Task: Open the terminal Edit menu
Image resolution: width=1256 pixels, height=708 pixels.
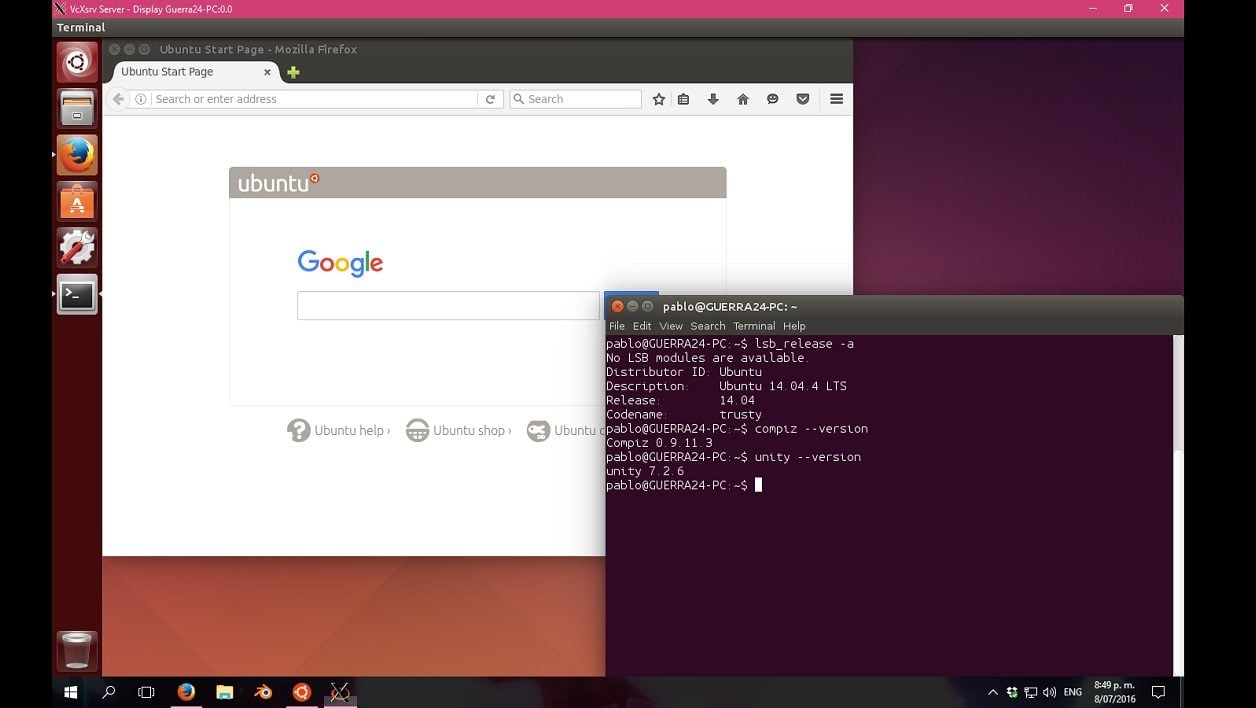Action: pyautogui.click(x=642, y=326)
